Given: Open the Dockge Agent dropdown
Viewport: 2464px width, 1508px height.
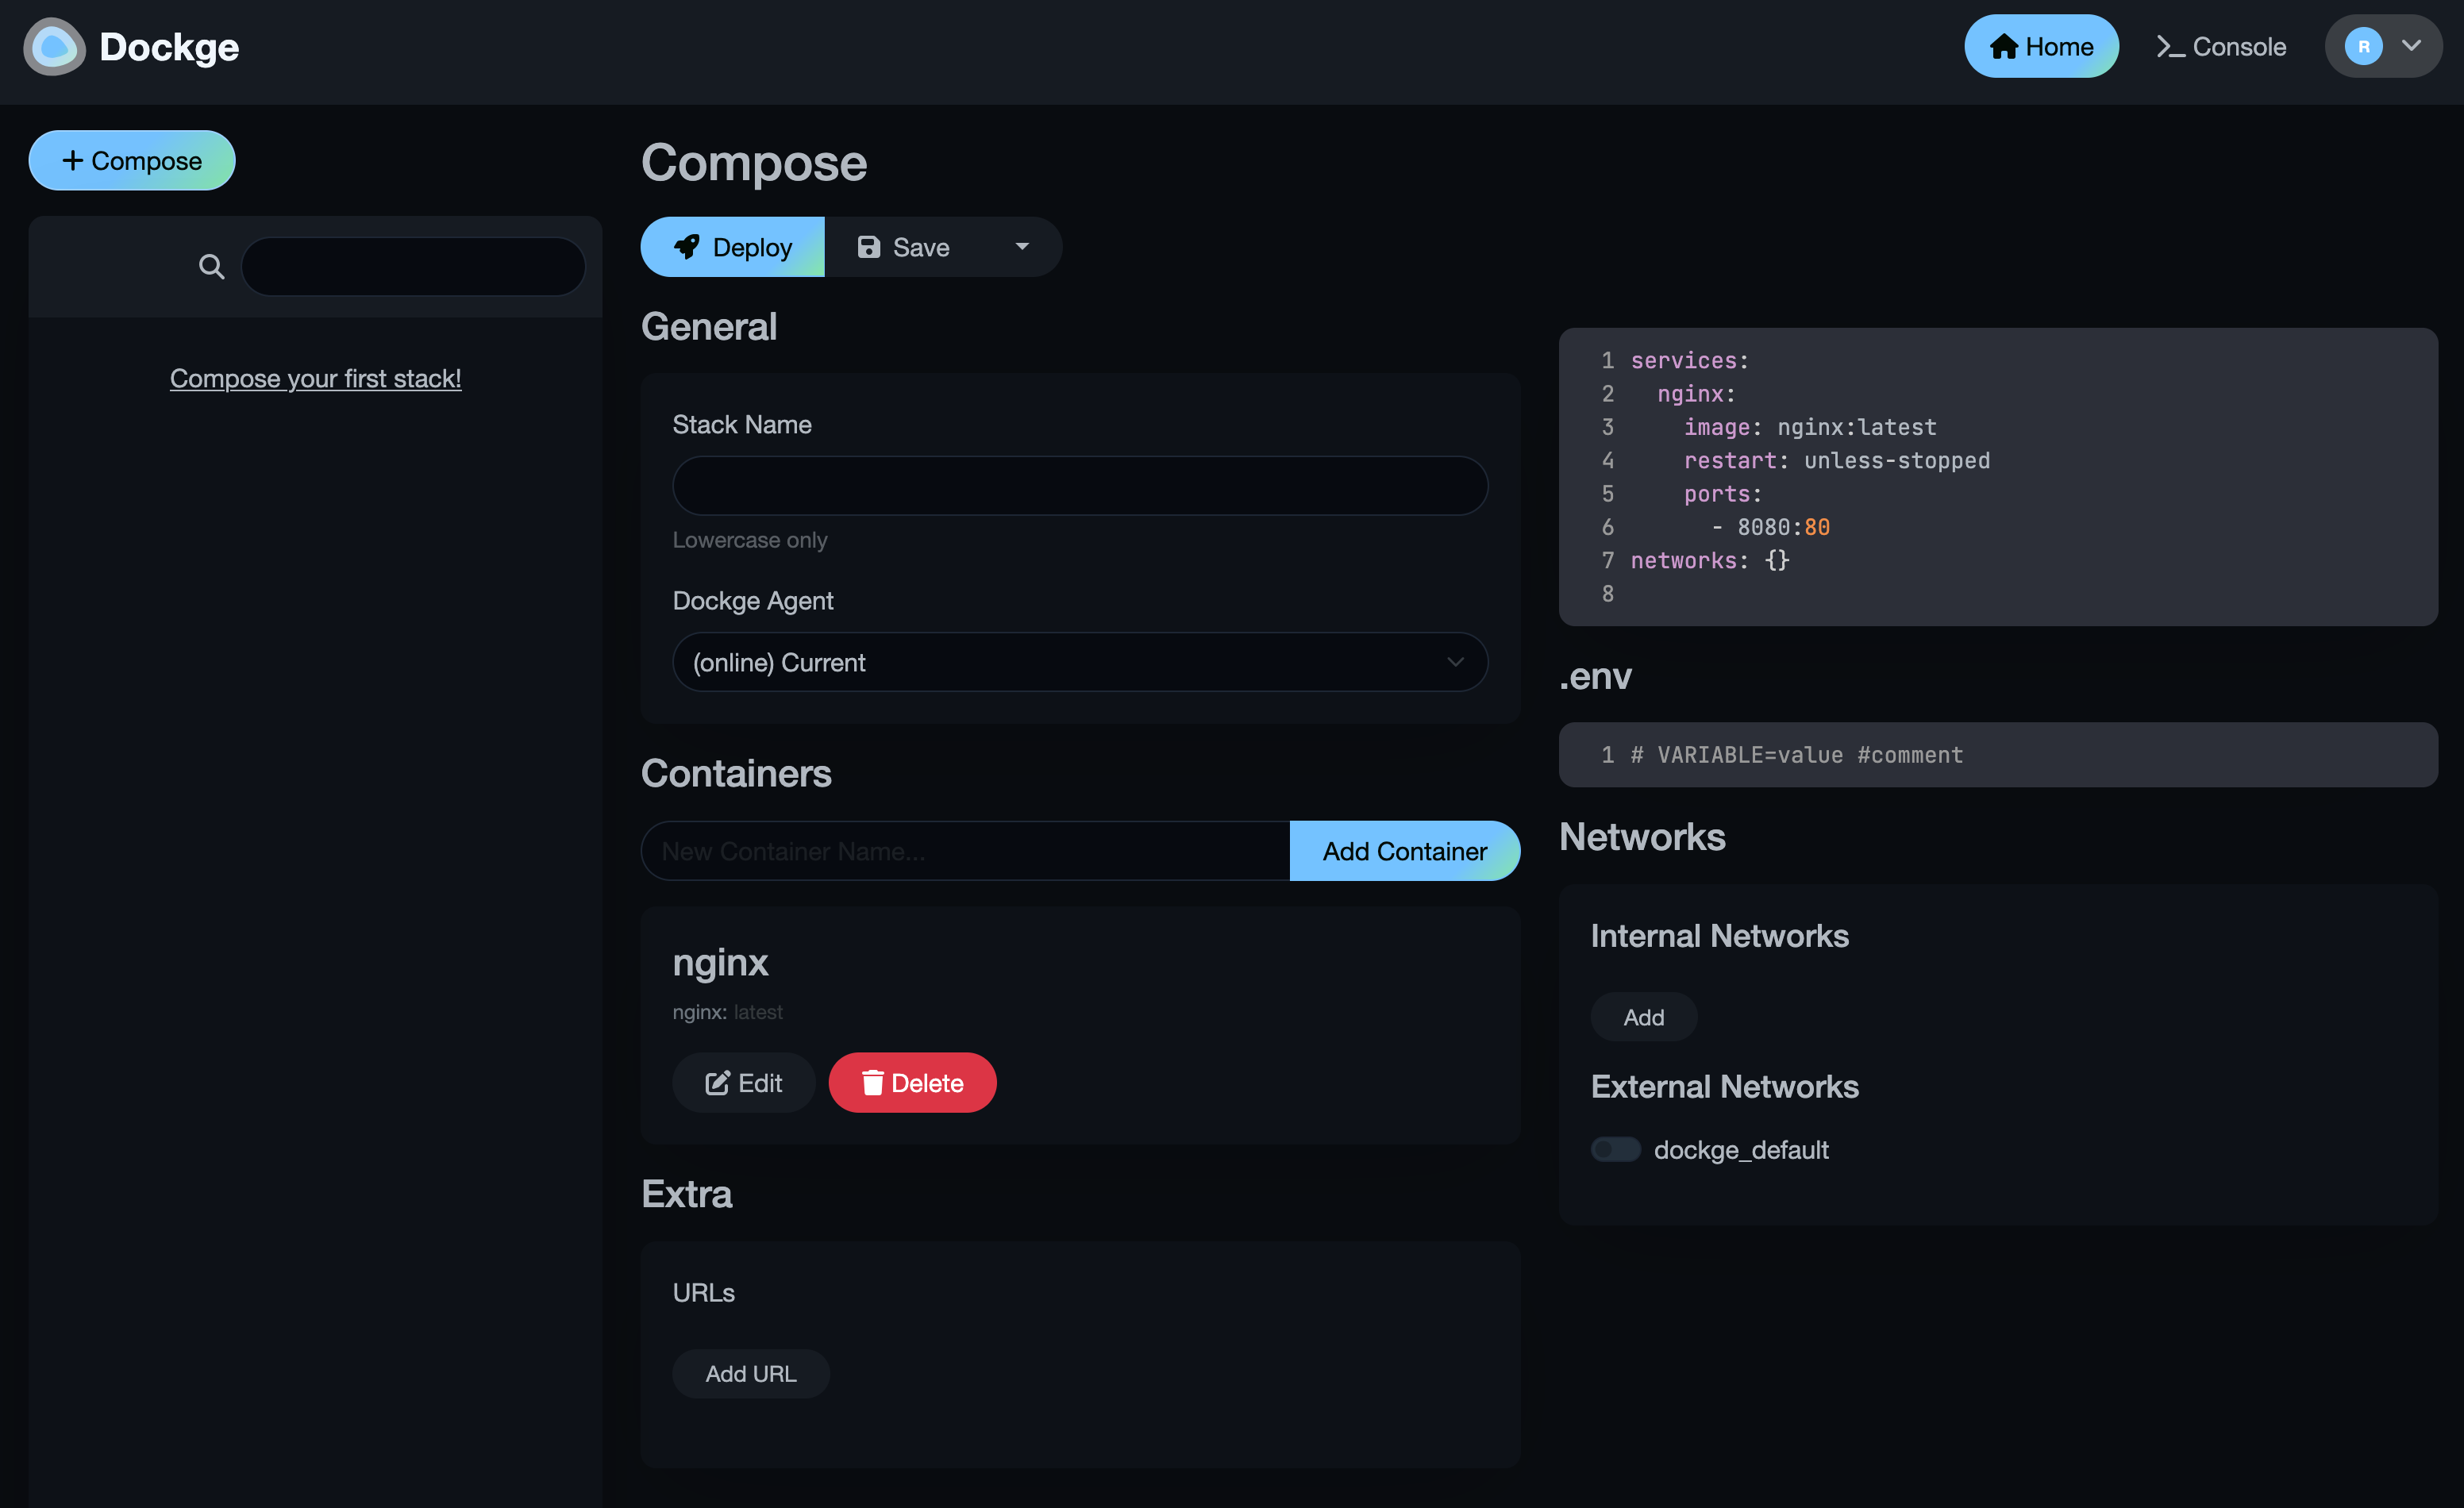Looking at the screenshot, I should pyautogui.click(x=1080, y=662).
